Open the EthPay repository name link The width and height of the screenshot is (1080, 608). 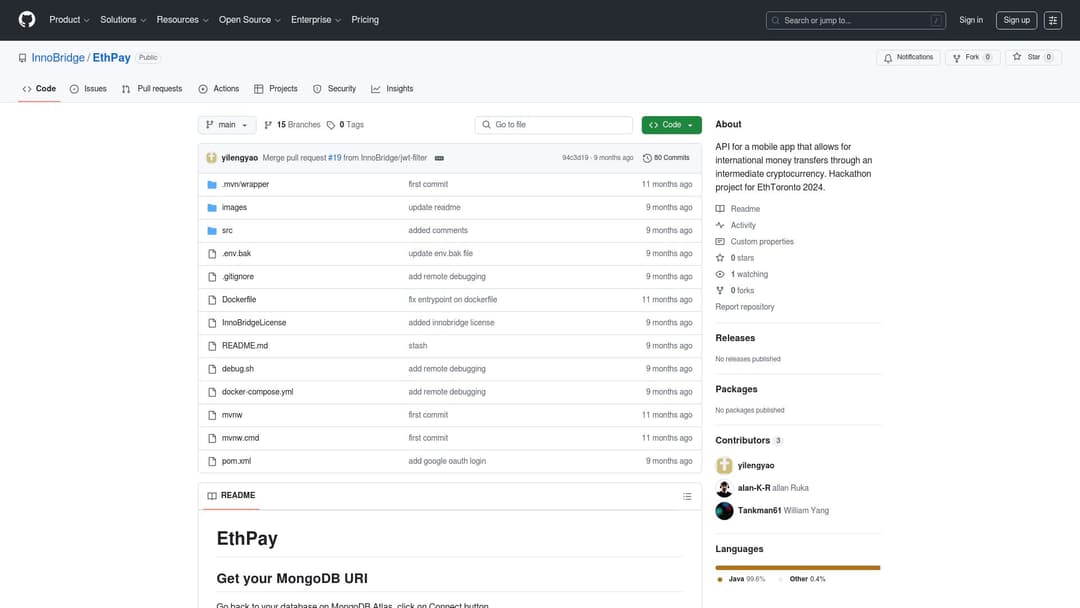click(112, 58)
